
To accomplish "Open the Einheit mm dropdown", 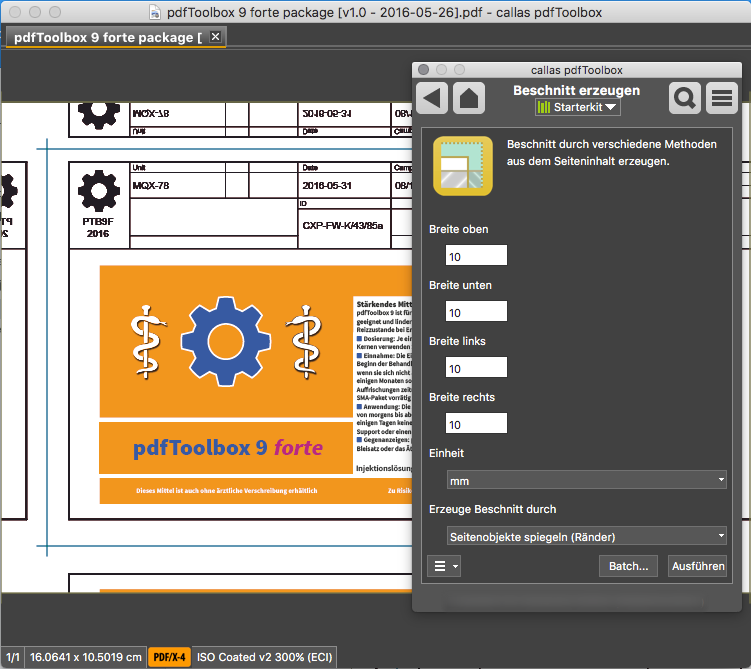I will (x=587, y=480).
